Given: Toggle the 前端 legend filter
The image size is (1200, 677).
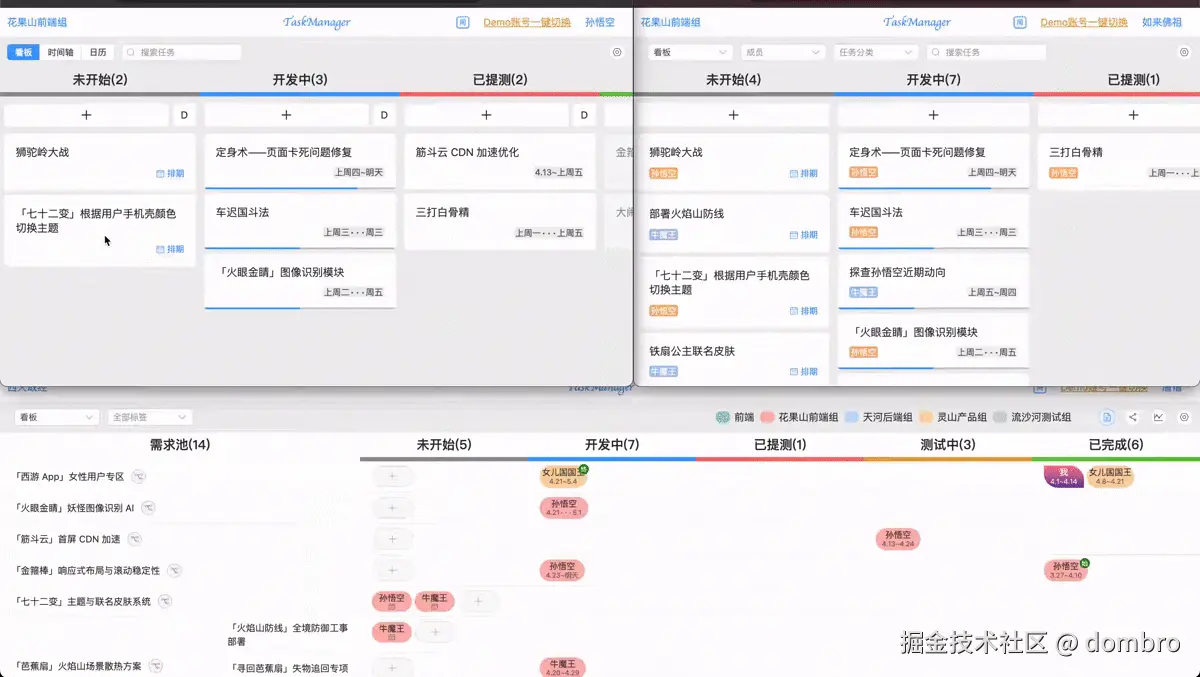Looking at the screenshot, I should [x=738, y=417].
